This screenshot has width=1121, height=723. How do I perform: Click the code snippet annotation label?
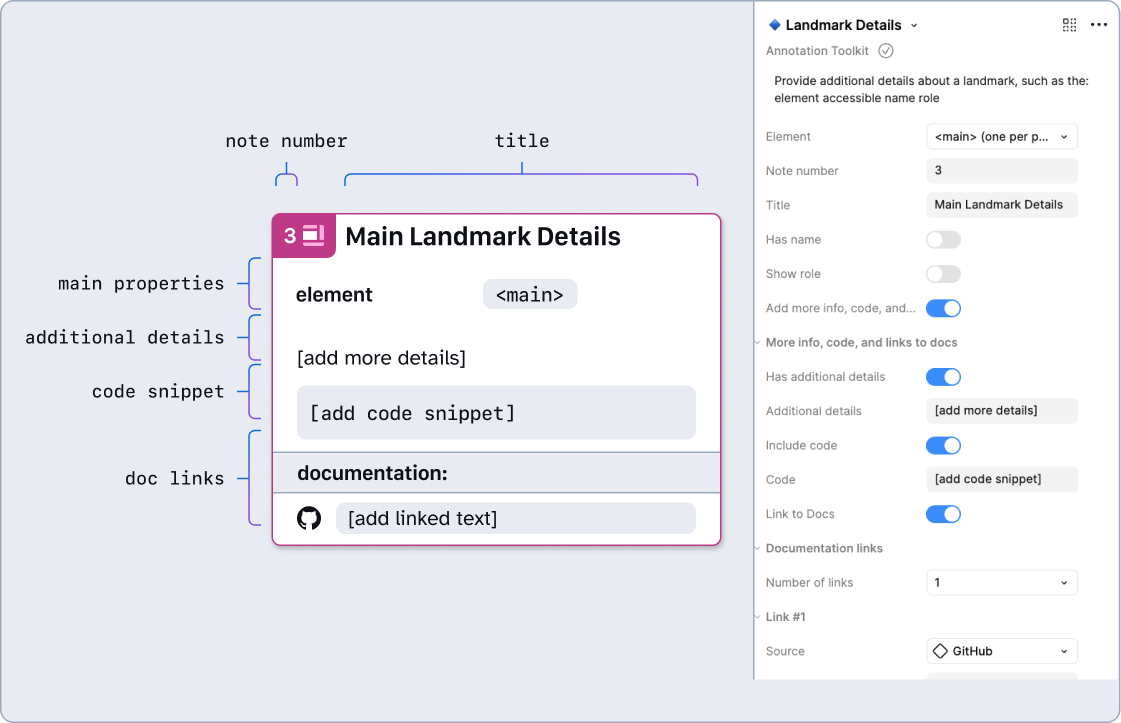(158, 392)
